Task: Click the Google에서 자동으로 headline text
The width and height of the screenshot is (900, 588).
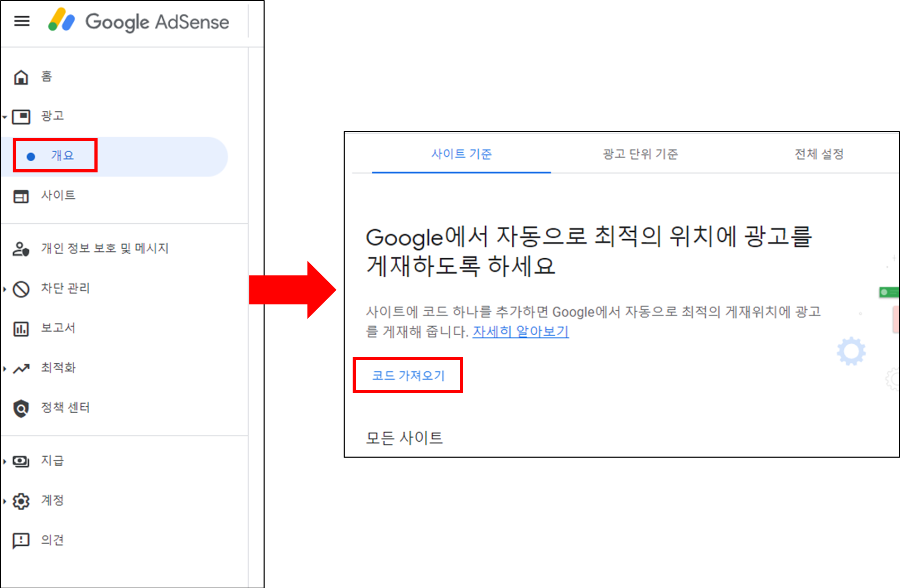Action: [x=589, y=251]
